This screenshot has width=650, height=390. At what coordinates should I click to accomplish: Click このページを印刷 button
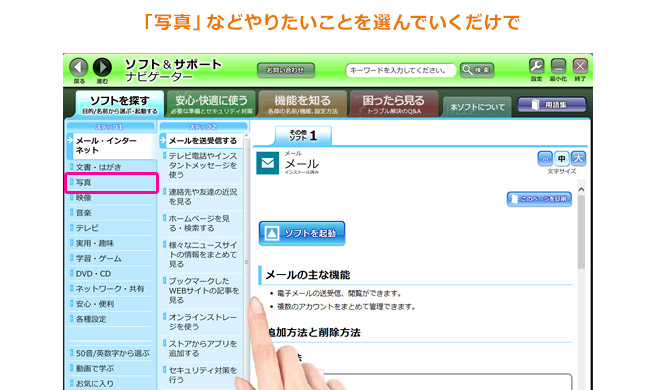pyautogui.click(x=539, y=199)
